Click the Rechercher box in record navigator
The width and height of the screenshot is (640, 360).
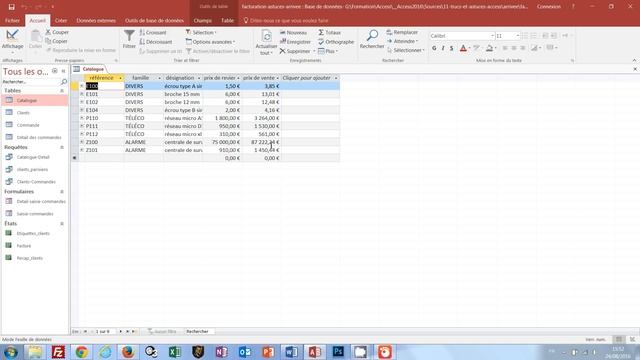[199, 331]
